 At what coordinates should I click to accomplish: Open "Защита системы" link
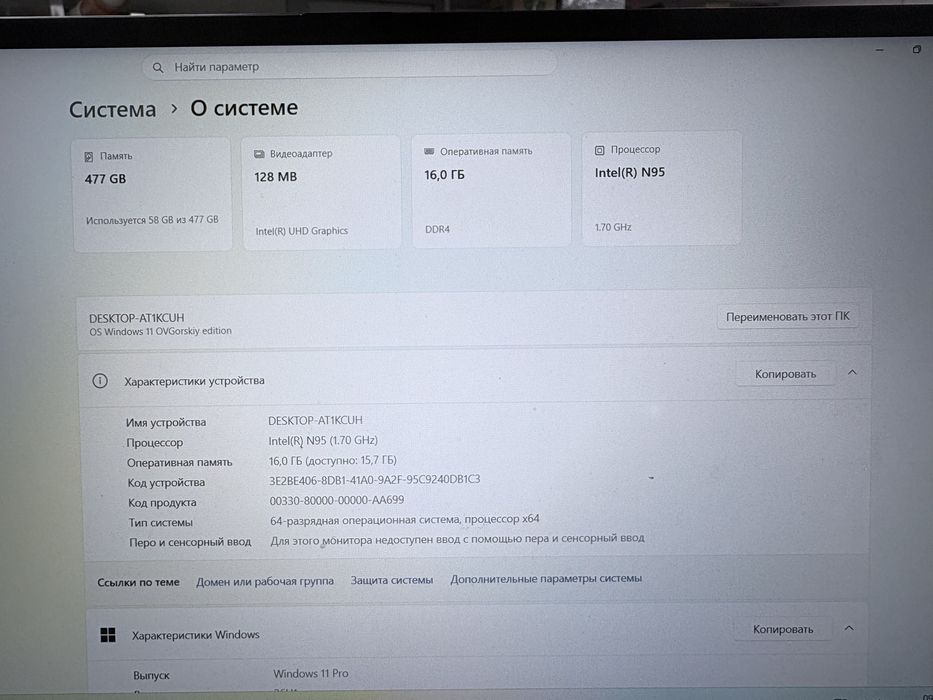392,580
